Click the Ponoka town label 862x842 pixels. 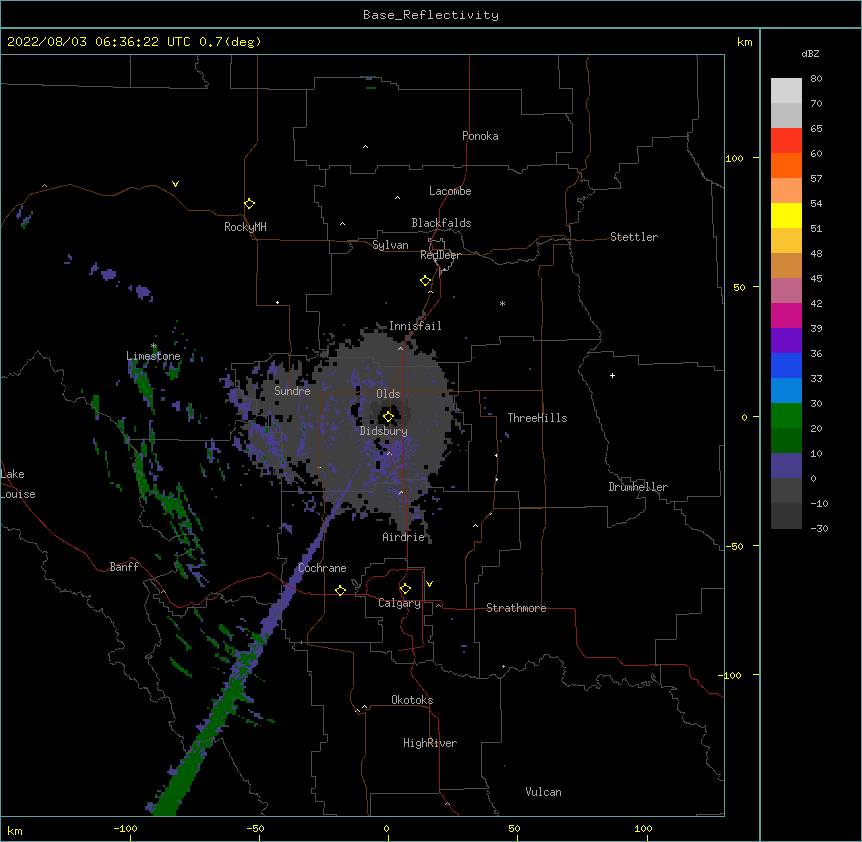pyautogui.click(x=480, y=136)
